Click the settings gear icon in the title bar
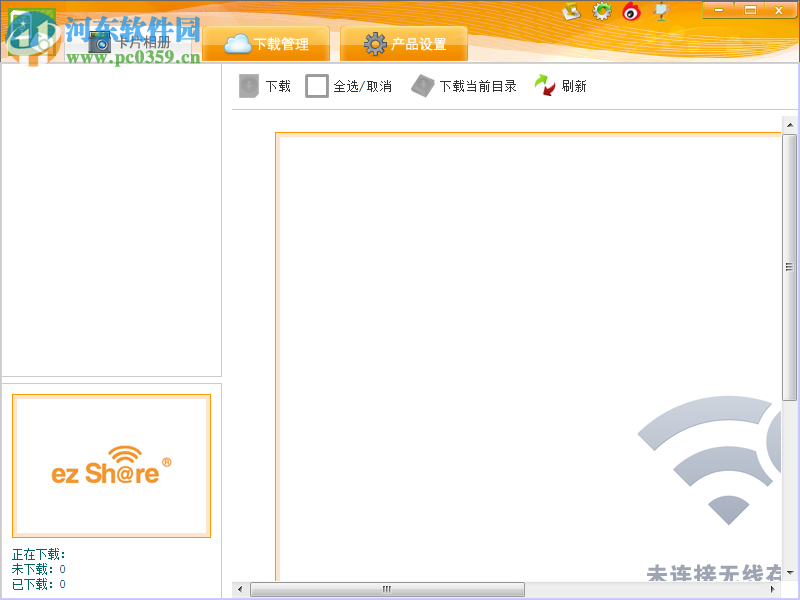800x600 pixels. 601,11
